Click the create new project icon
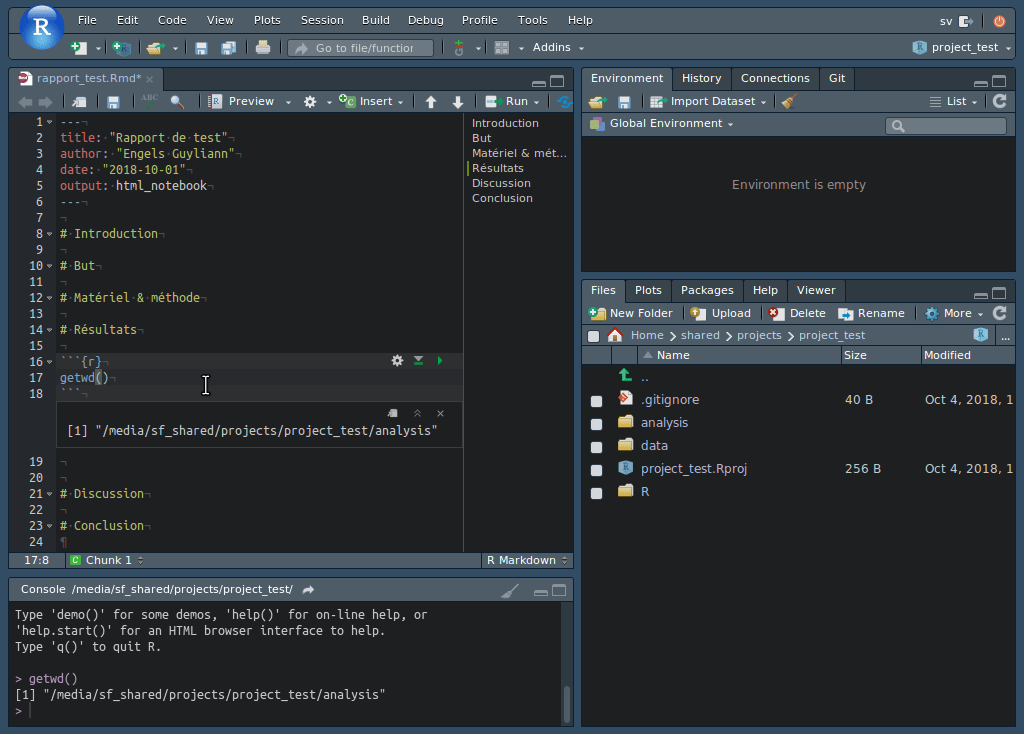 121,48
